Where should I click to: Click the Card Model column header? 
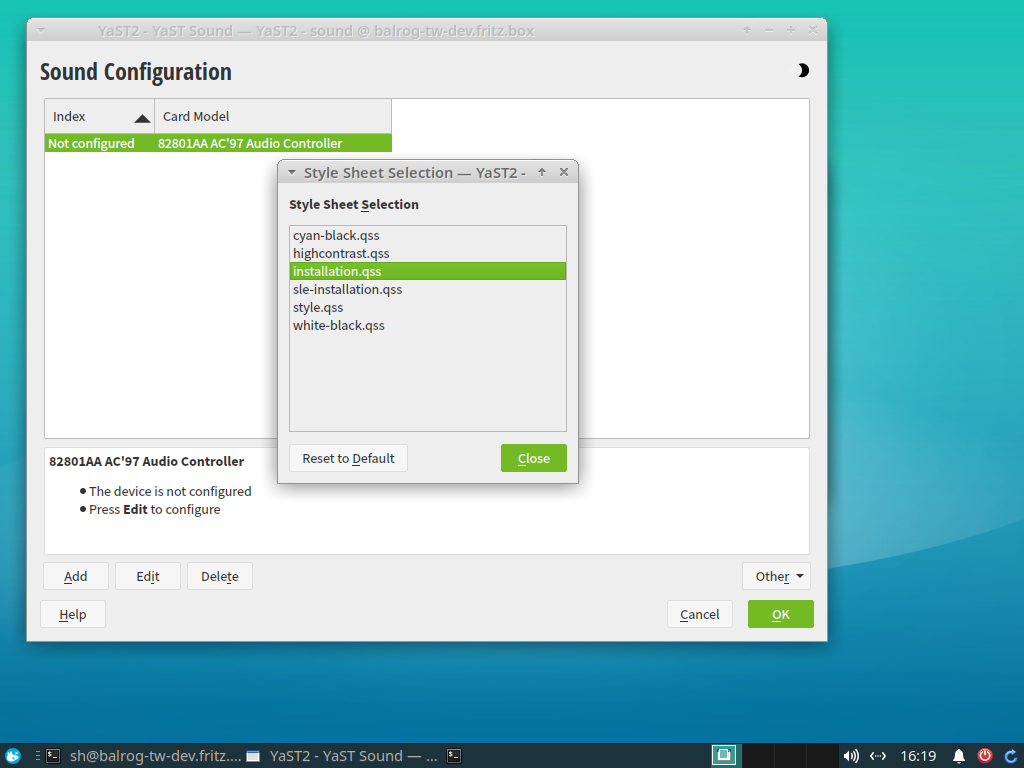[x=273, y=116]
